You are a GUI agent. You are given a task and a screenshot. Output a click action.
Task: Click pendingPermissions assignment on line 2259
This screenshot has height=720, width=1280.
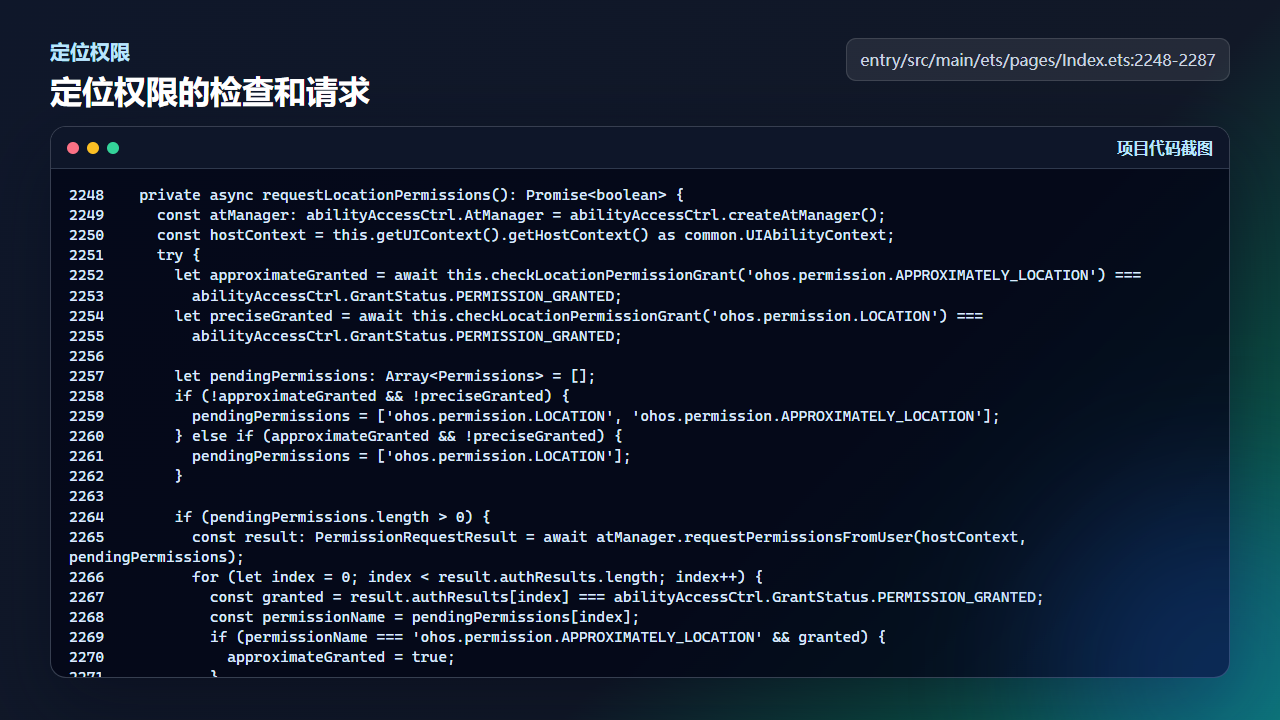[x=596, y=416]
